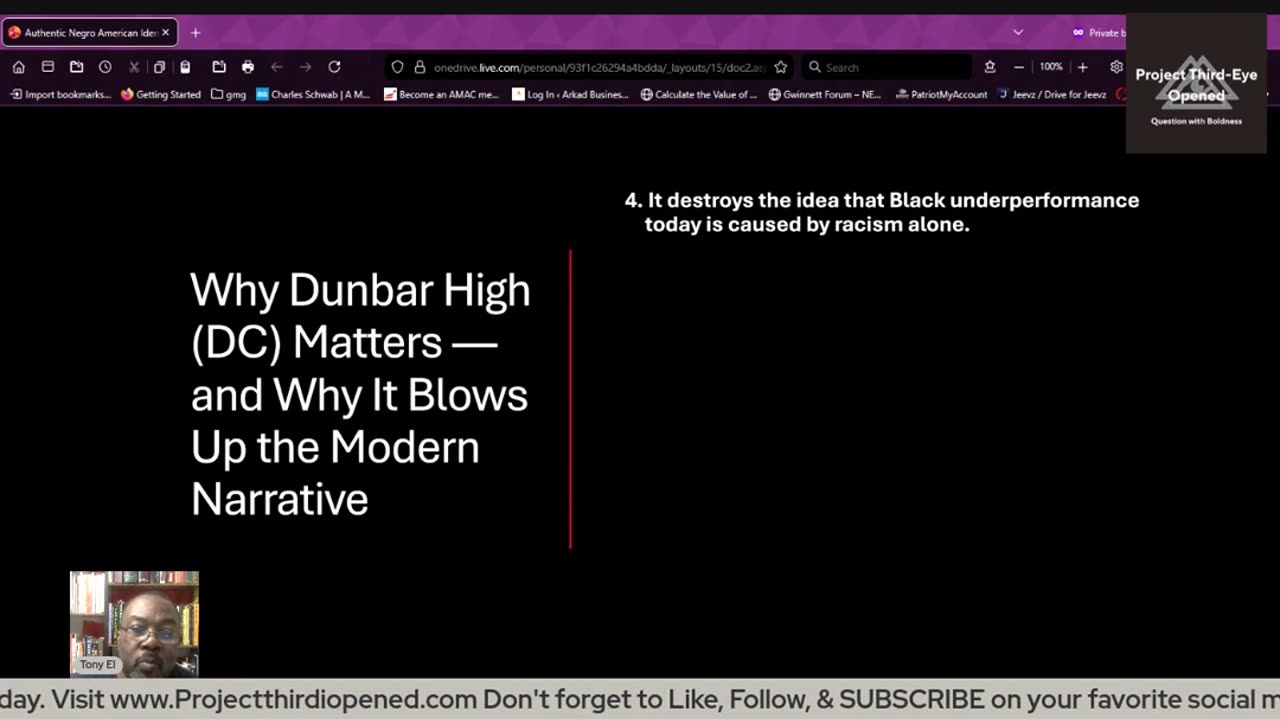This screenshot has height=720, width=1280.
Task: Click the Copy icon in the toolbar
Action: 159,67
